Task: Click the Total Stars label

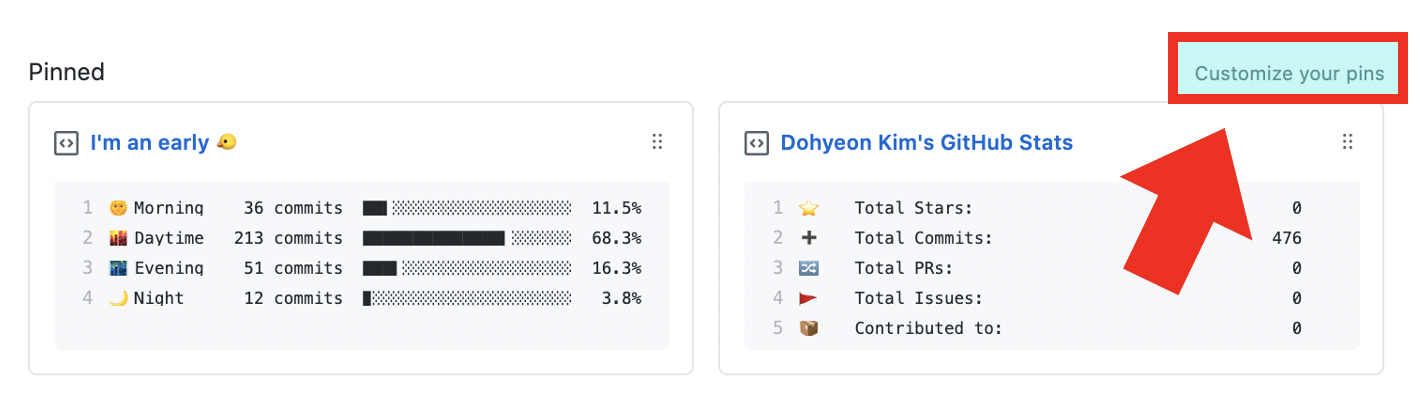Action: point(913,208)
